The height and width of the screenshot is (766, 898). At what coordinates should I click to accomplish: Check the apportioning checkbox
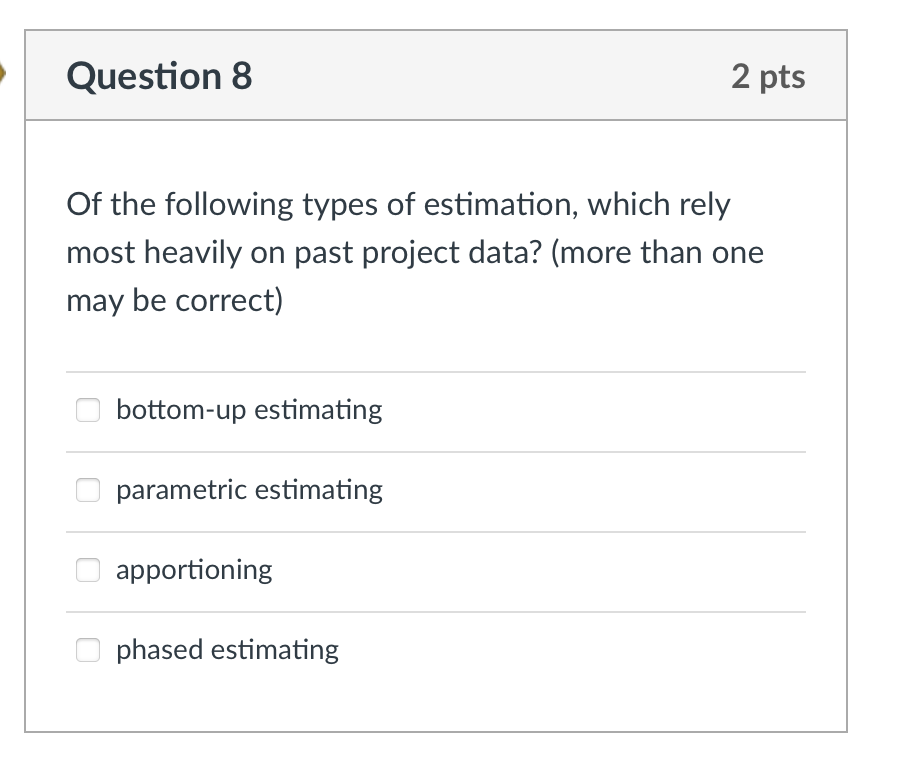[x=88, y=570]
